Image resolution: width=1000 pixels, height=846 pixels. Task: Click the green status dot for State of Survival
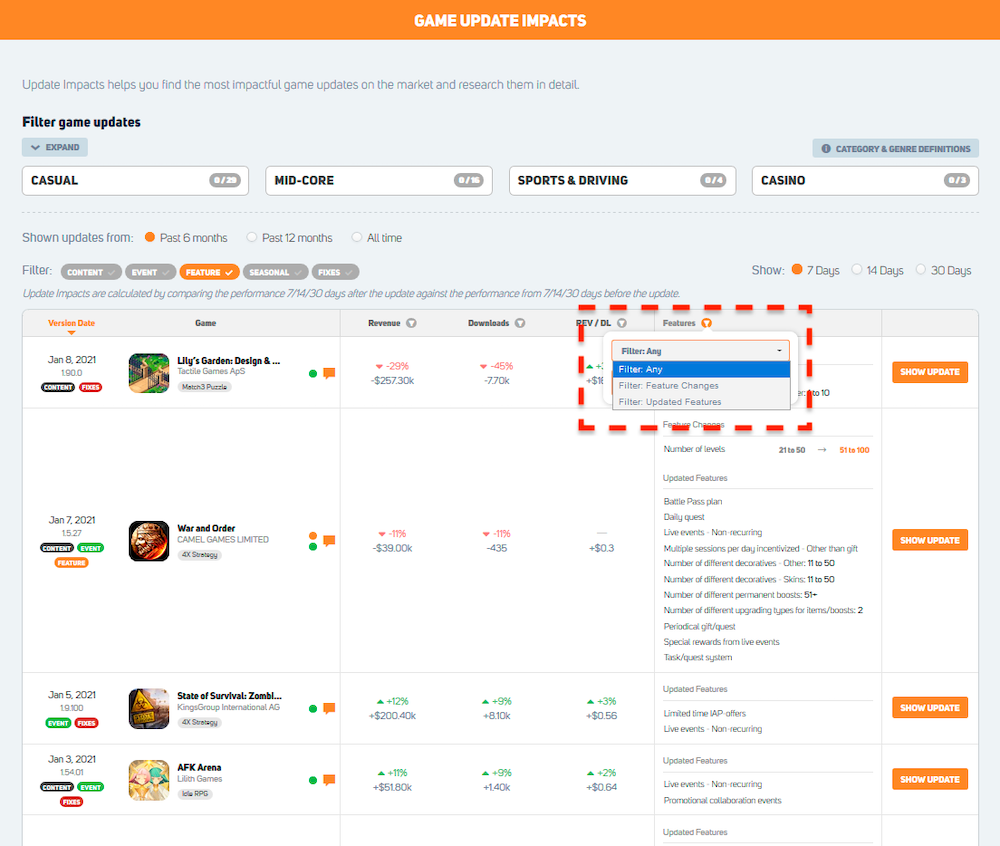click(x=313, y=708)
